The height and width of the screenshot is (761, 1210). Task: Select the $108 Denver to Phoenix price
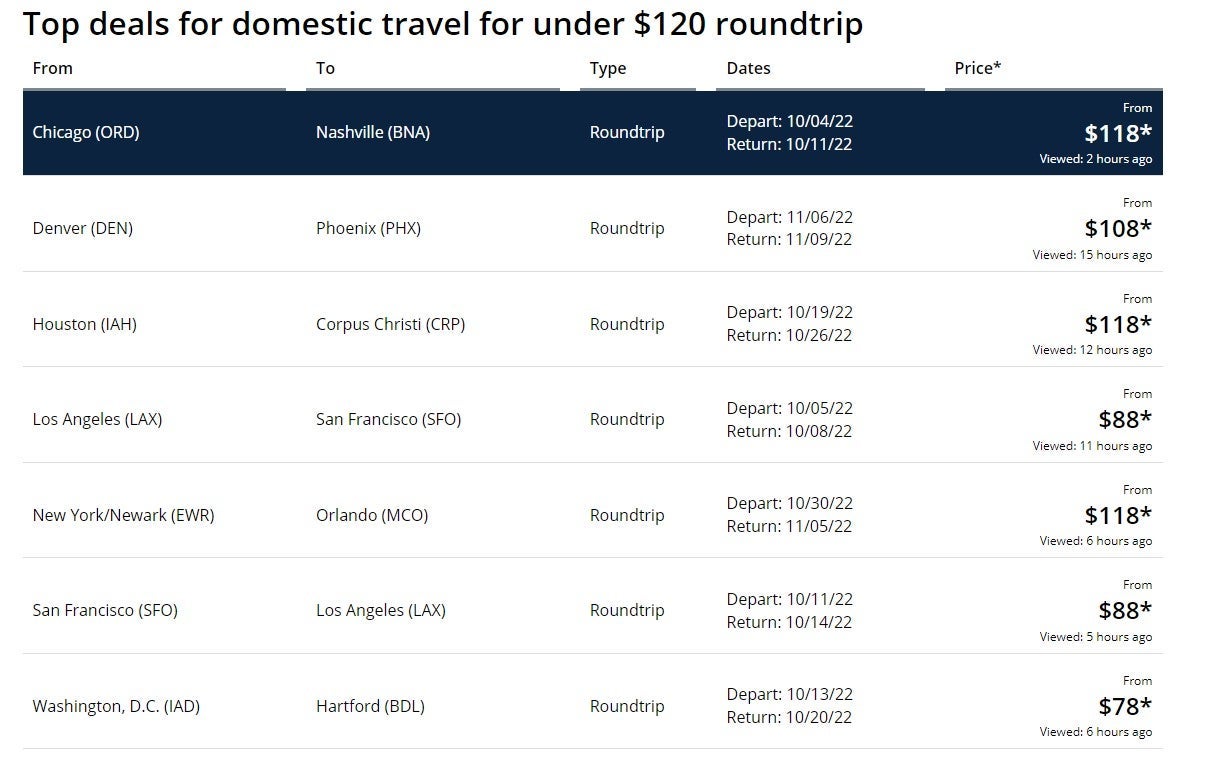(1117, 228)
